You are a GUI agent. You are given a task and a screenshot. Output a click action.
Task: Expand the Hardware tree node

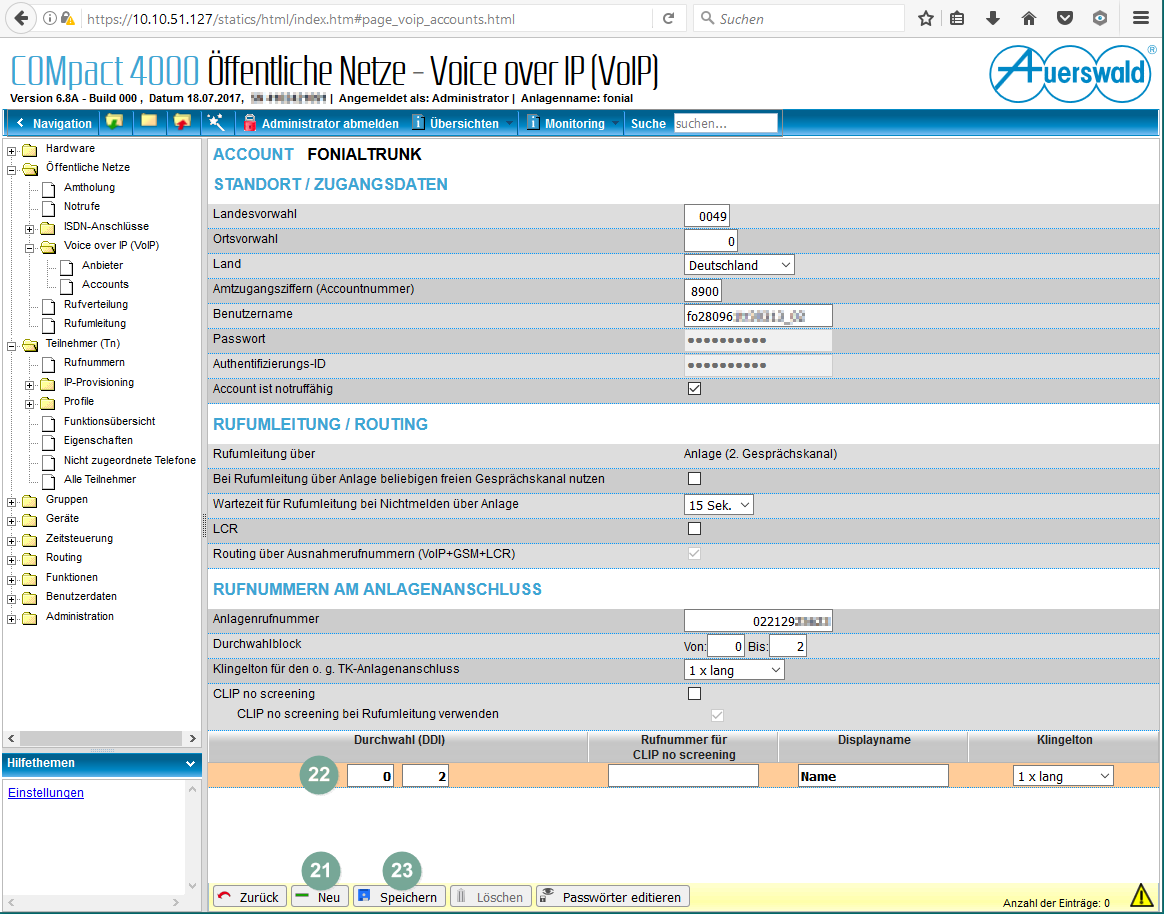tap(12, 151)
